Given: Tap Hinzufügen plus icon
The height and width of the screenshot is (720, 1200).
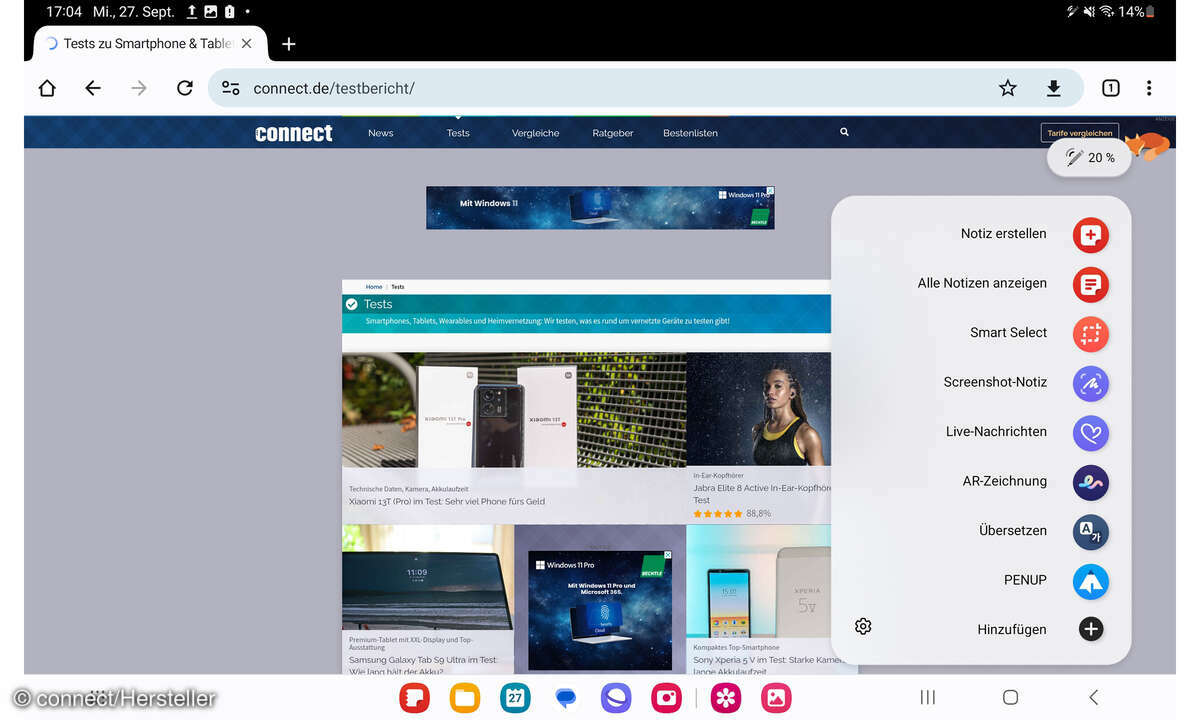Looking at the screenshot, I should (x=1091, y=629).
